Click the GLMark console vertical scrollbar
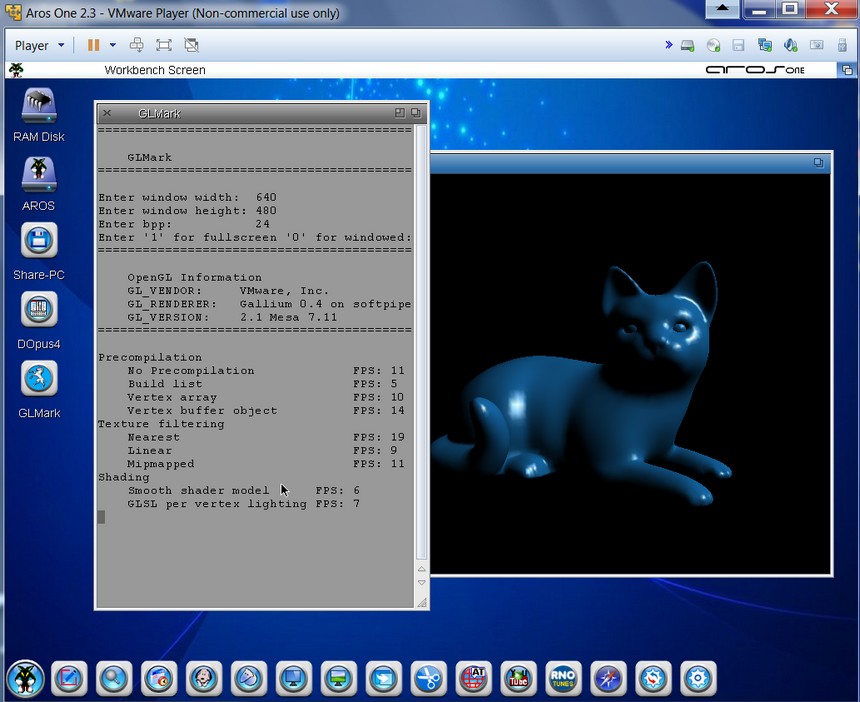 421,340
